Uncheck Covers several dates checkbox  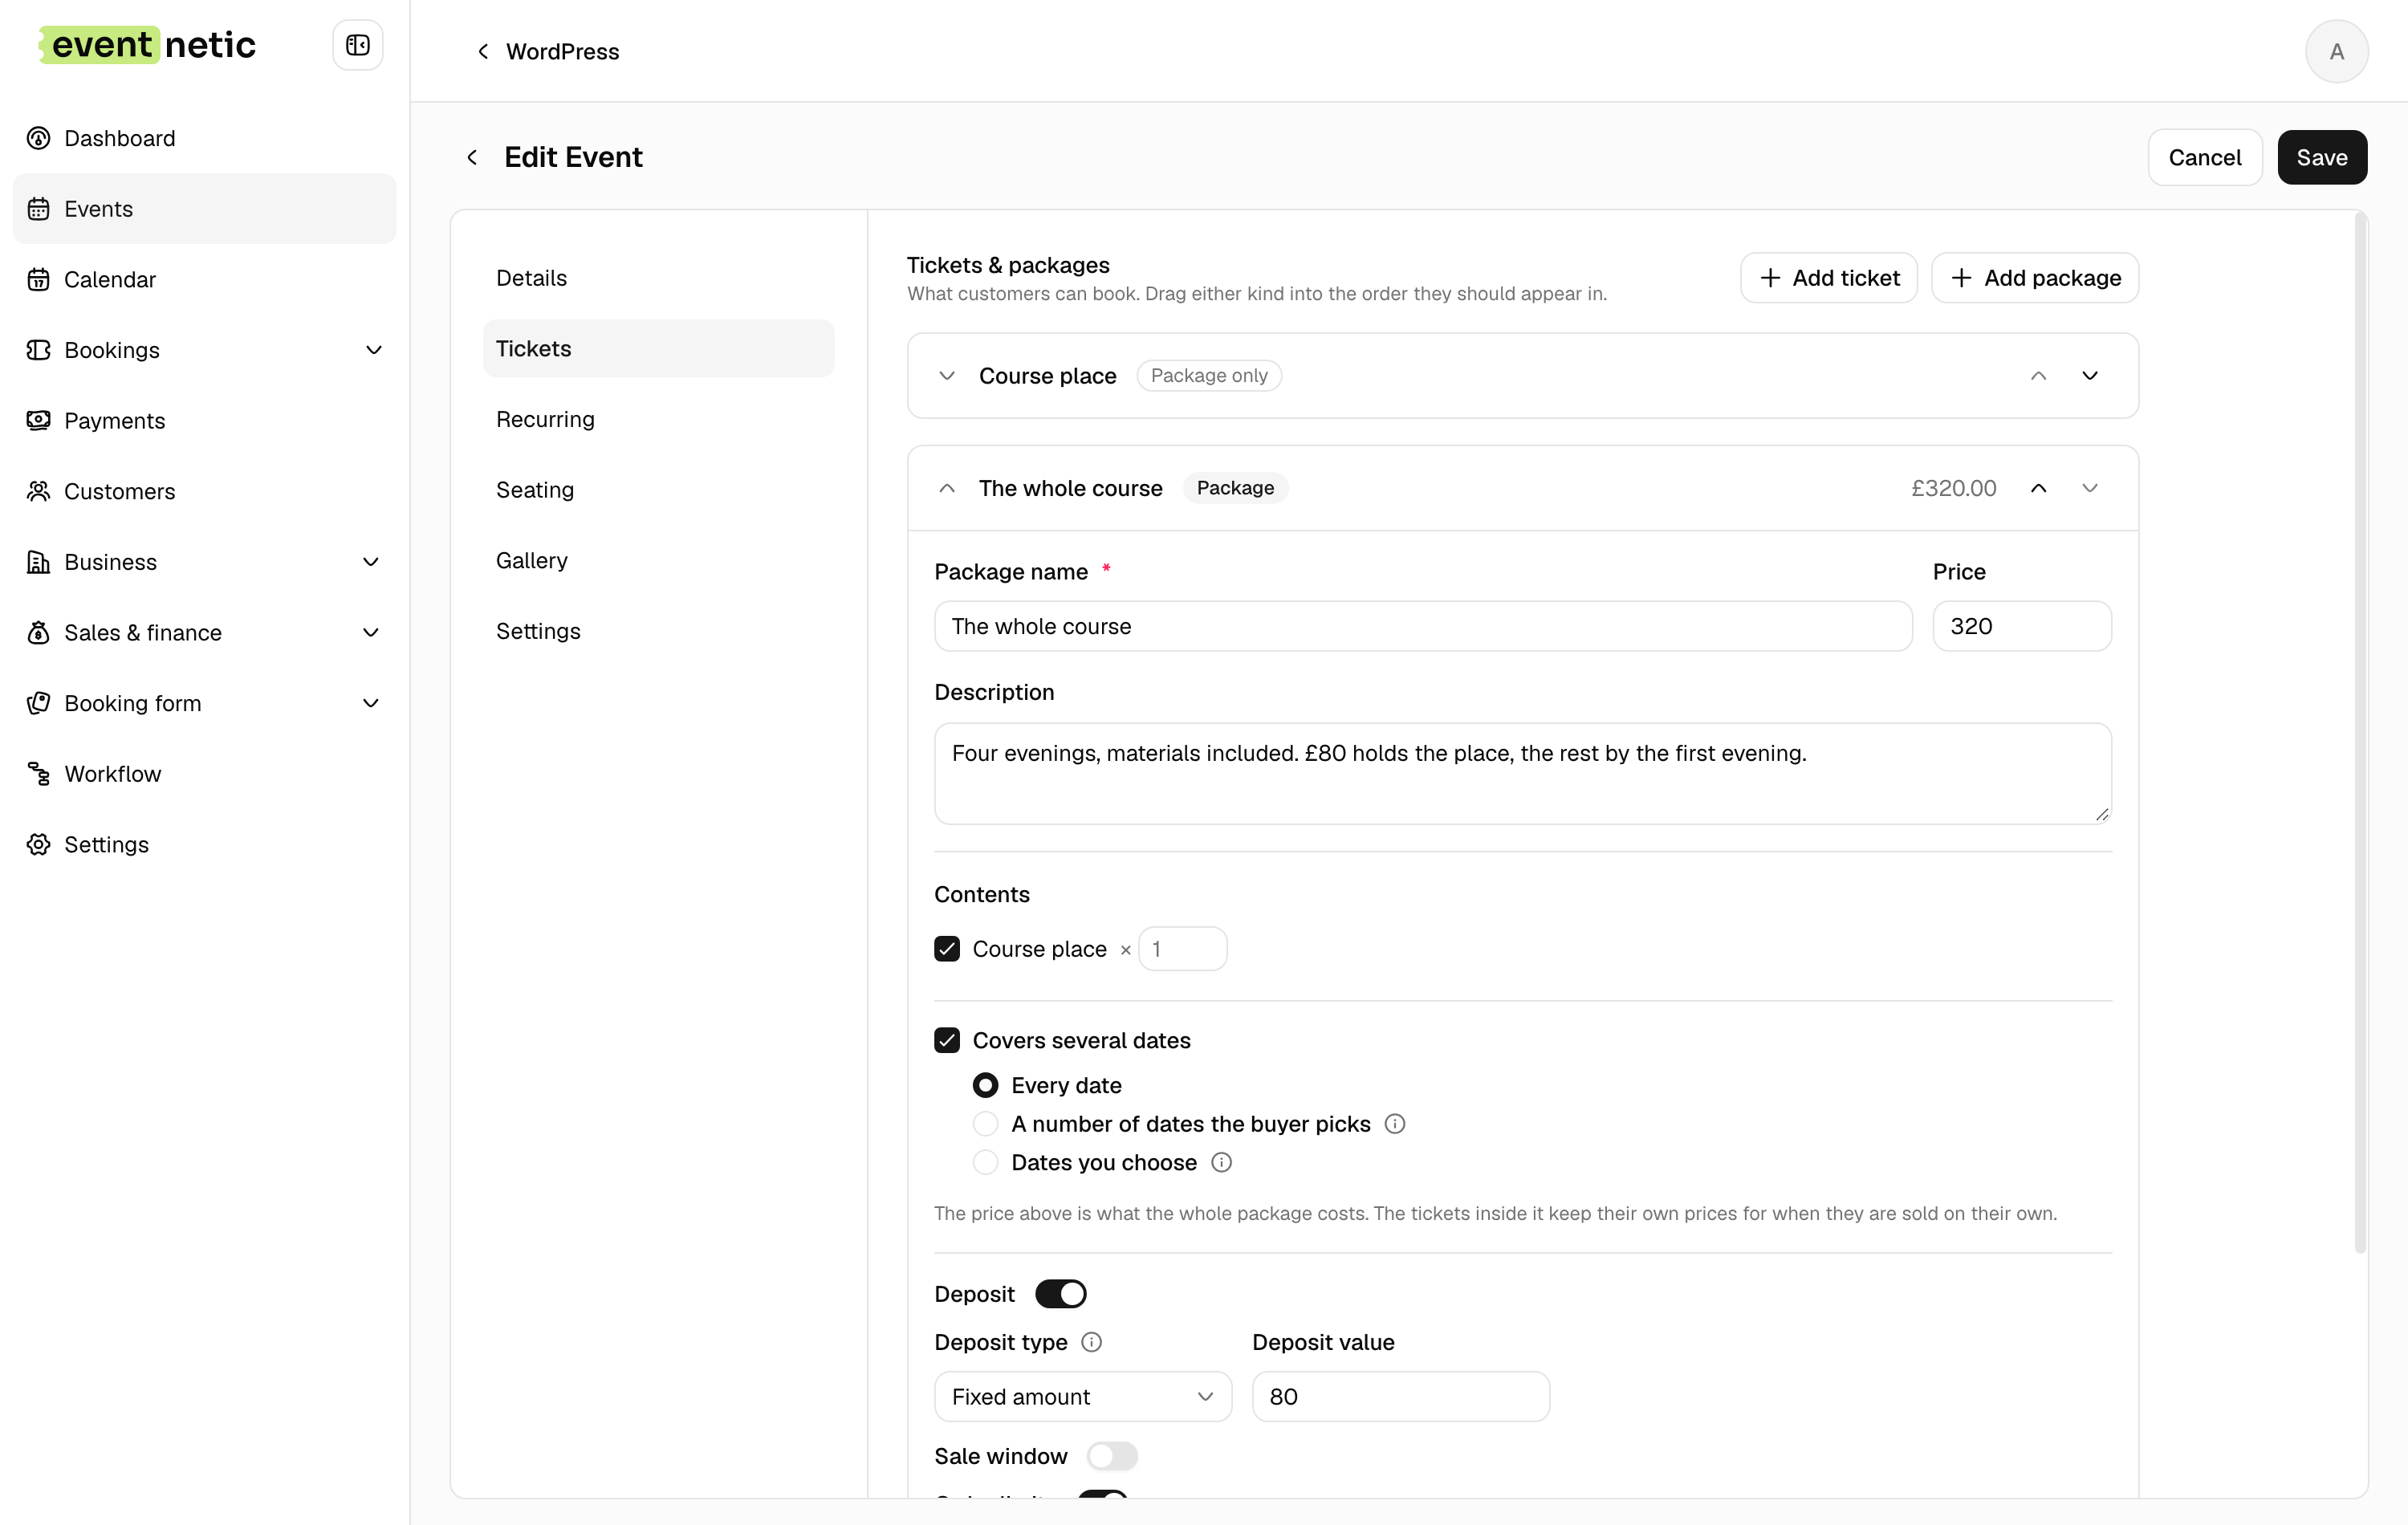click(946, 1040)
